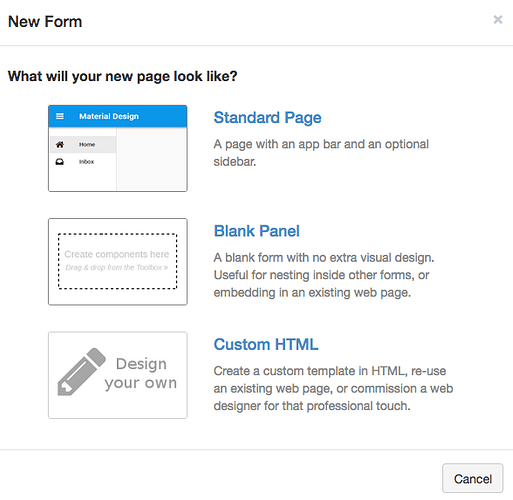The width and height of the screenshot is (513, 500).
Task: Click the hamburger menu icon in Material Design preview
Action: point(60,116)
